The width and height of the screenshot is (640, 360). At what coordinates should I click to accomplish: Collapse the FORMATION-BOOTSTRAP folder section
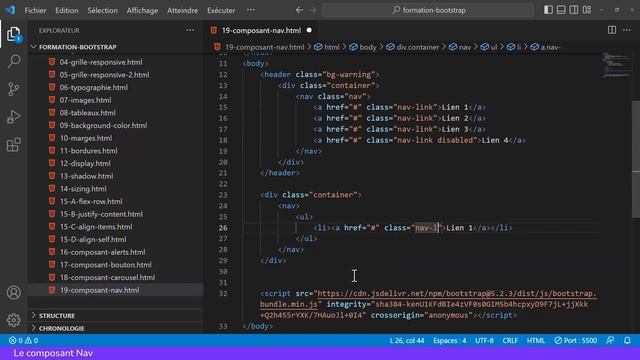(115, 47)
